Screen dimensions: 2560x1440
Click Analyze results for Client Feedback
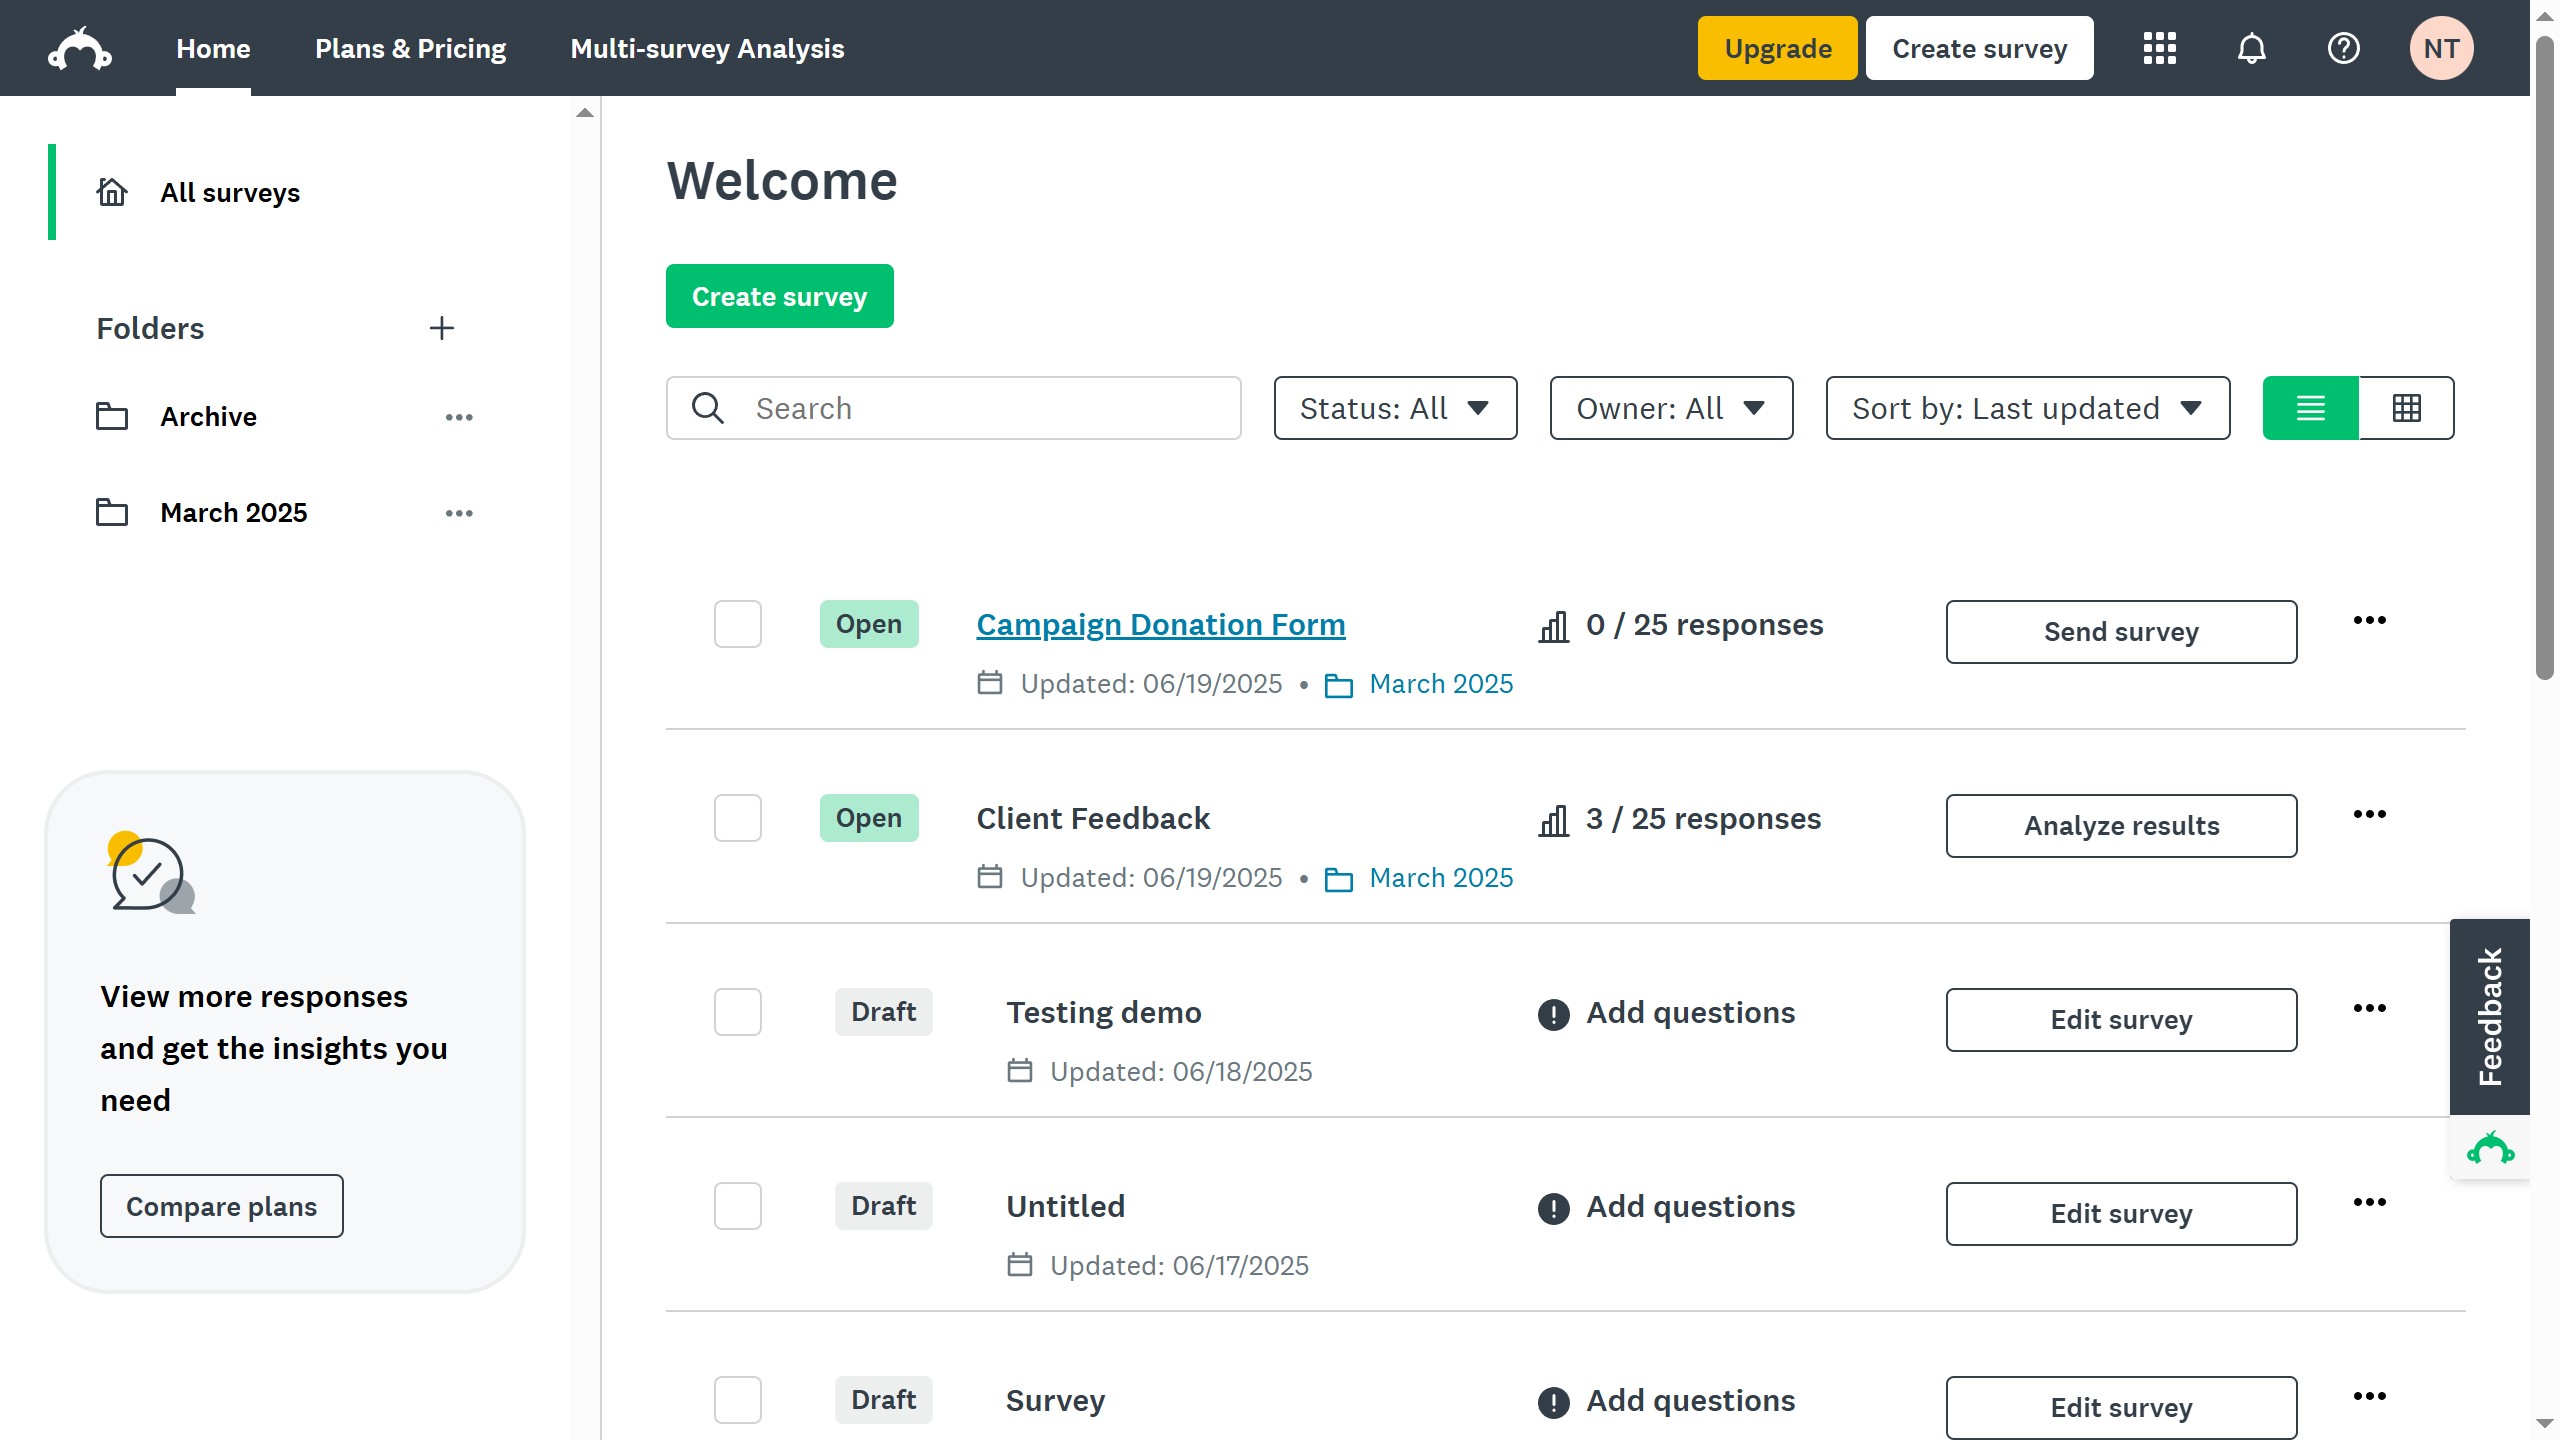point(2121,825)
